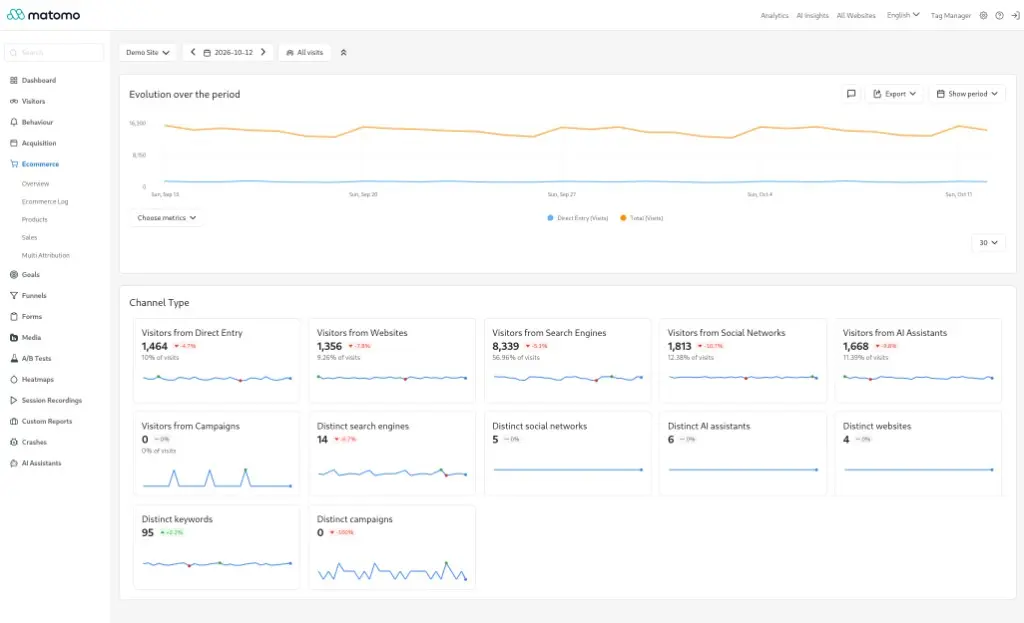Click the Visitors from Search Engines sparkline
Image resolution: width=1024 pixels, height=623 pixels.
coord(568,378)
